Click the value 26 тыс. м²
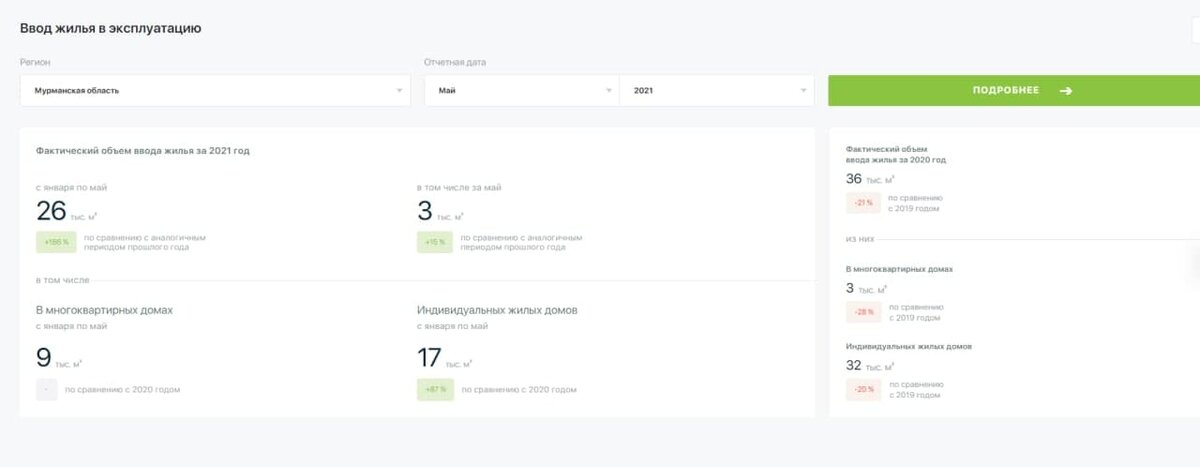Screen dimensions: 1200x467 click(67, 211)
